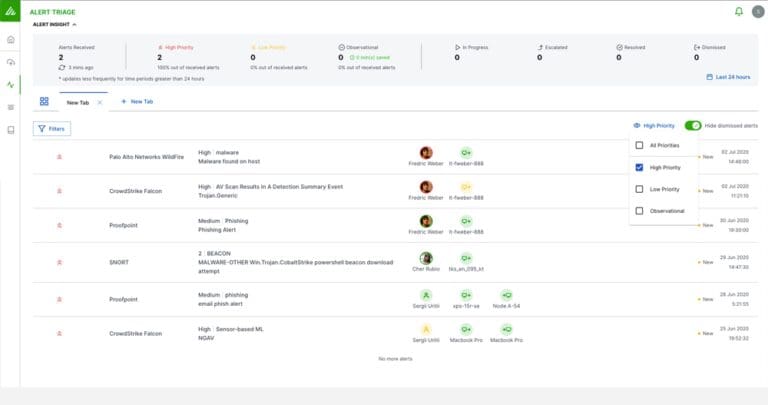
Task: Click priority icon on SNORT row
Action: coord(59,262)
